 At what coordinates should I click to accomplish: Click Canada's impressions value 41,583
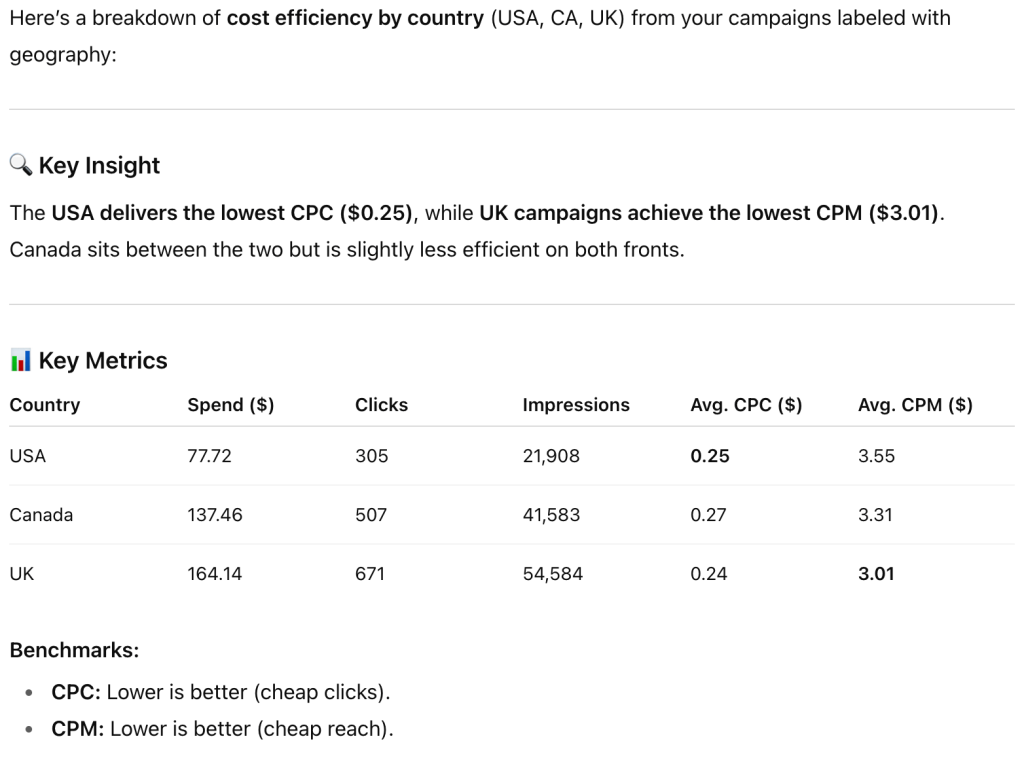(x=551, y=515)
